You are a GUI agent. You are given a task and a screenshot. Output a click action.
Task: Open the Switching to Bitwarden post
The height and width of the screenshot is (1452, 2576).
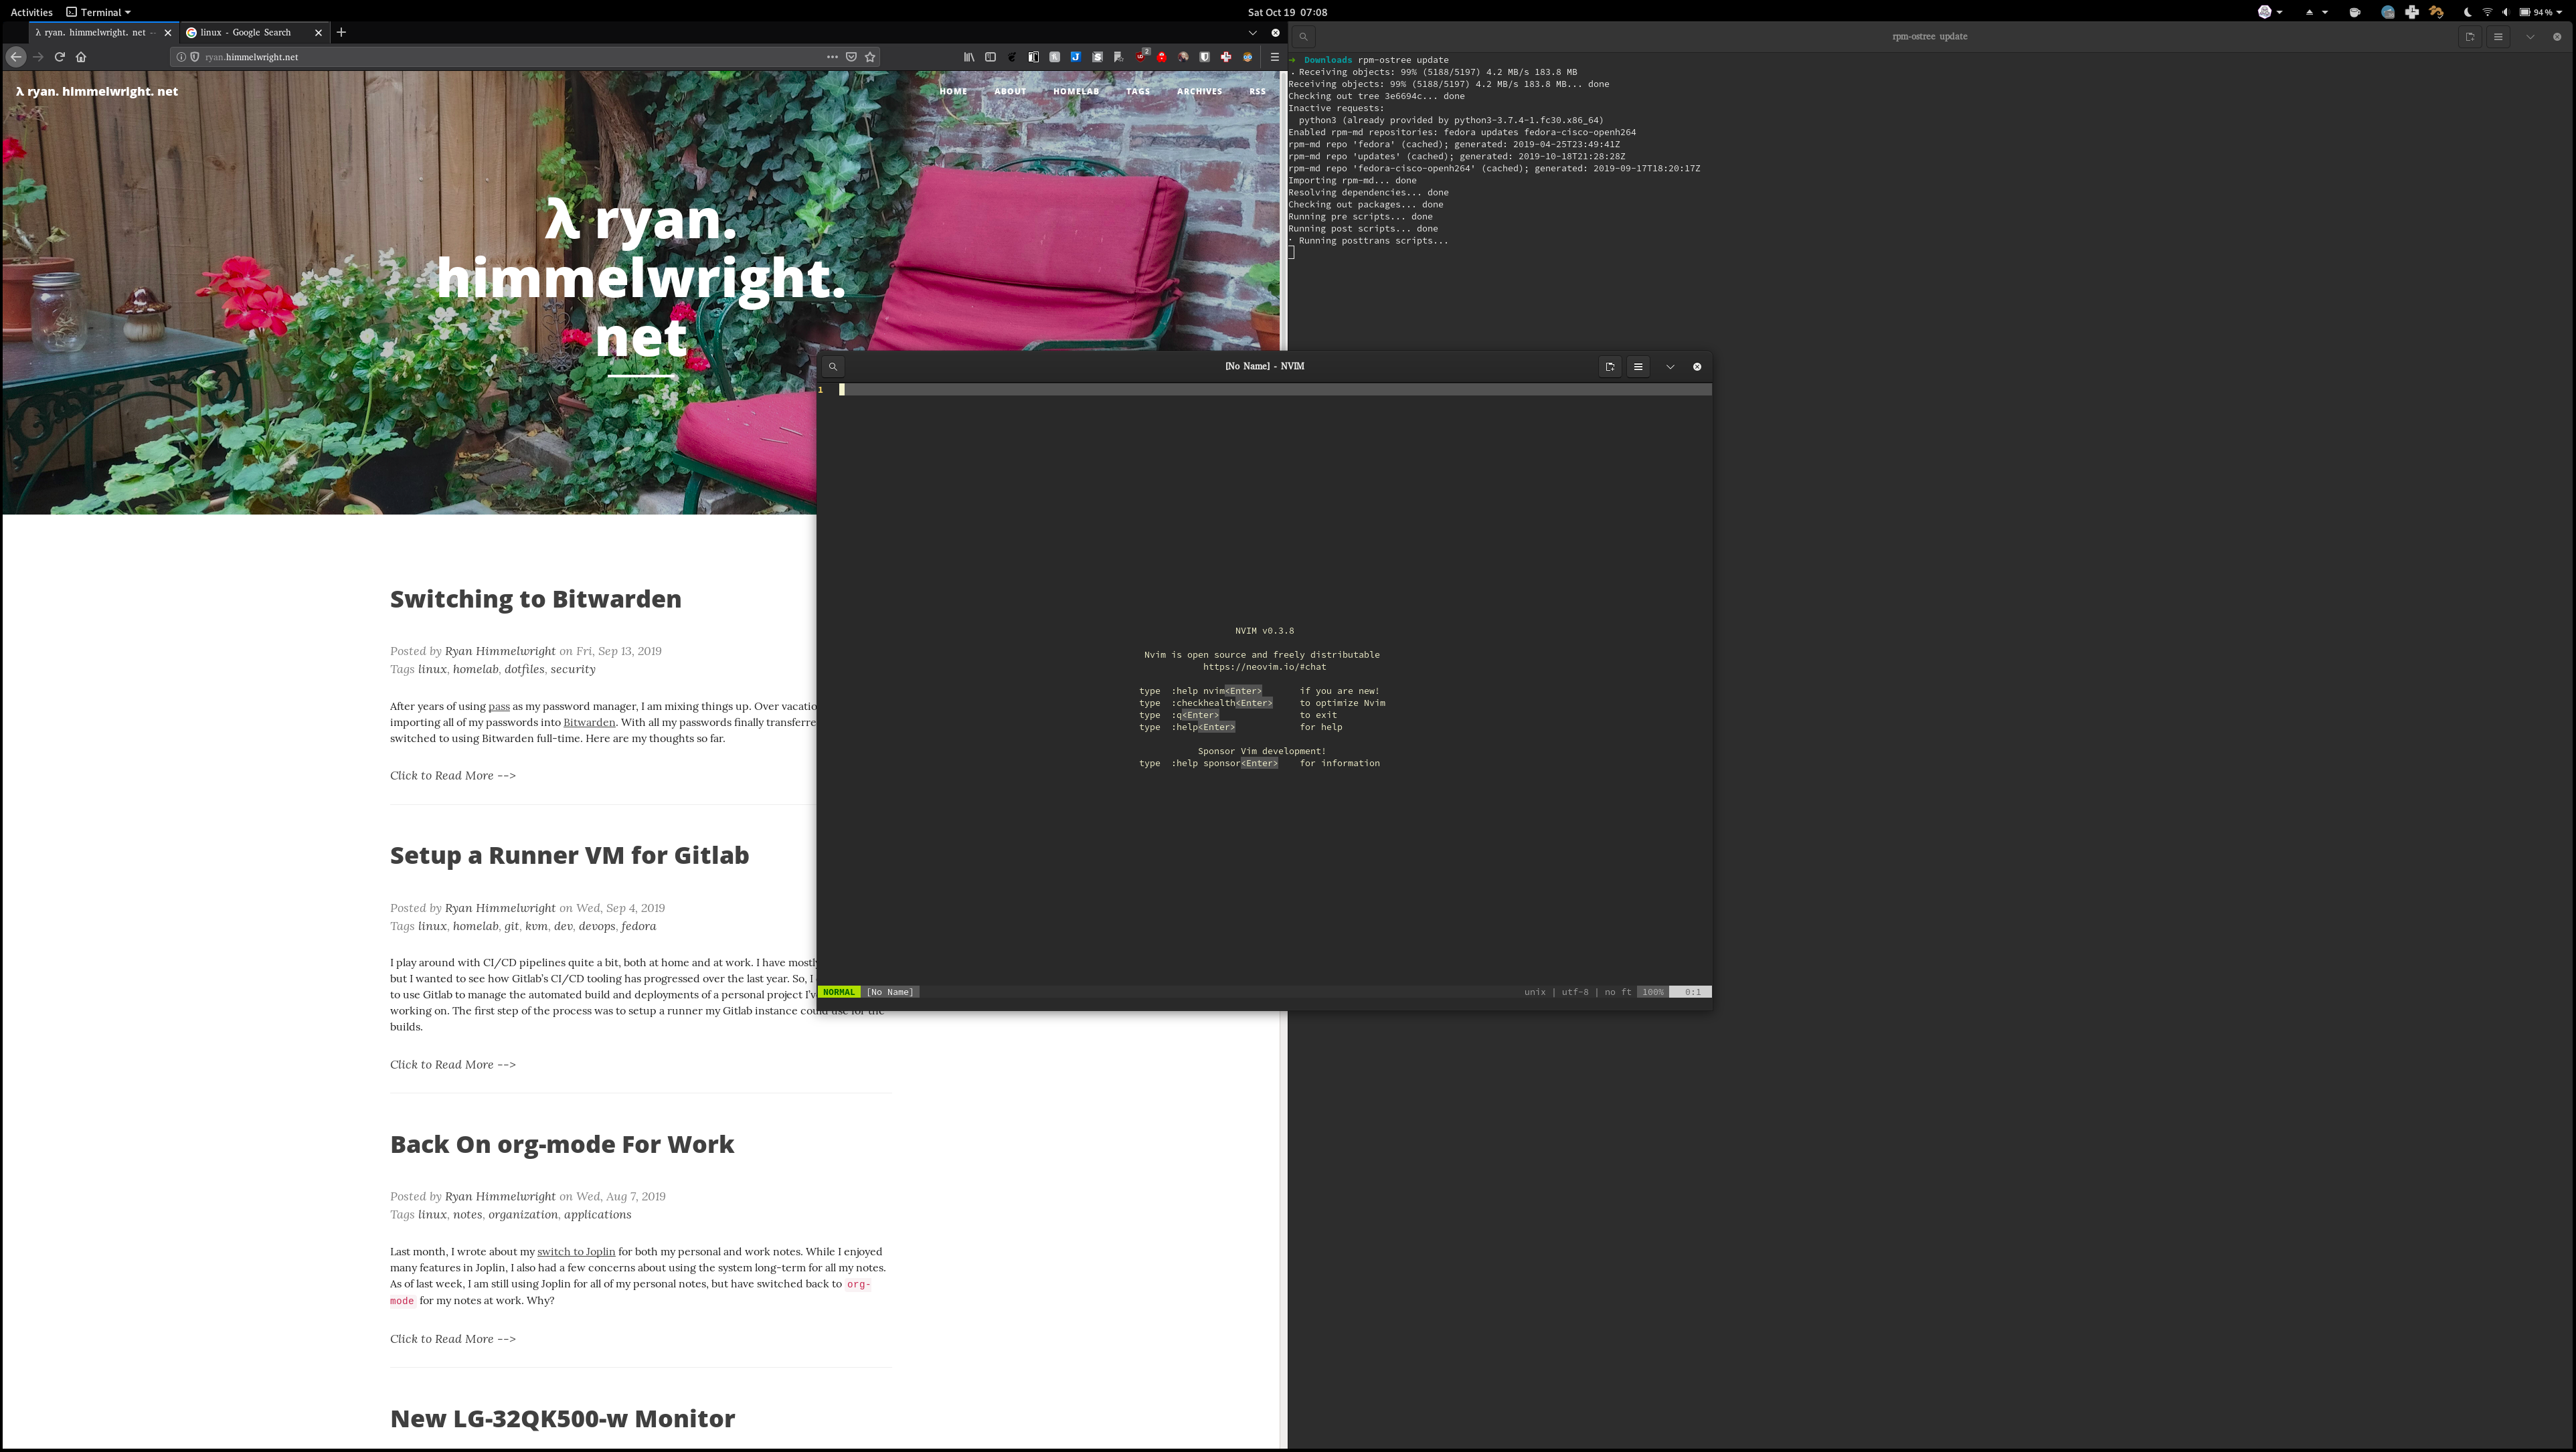535,599
